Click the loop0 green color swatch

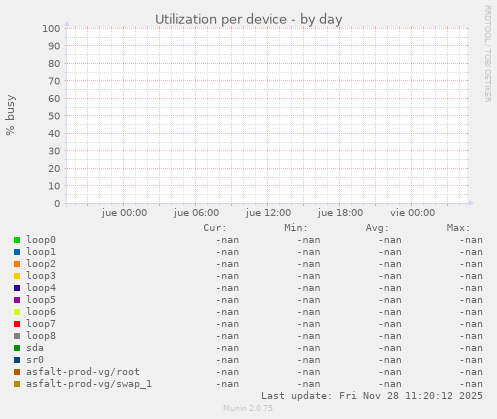[17, 240]
